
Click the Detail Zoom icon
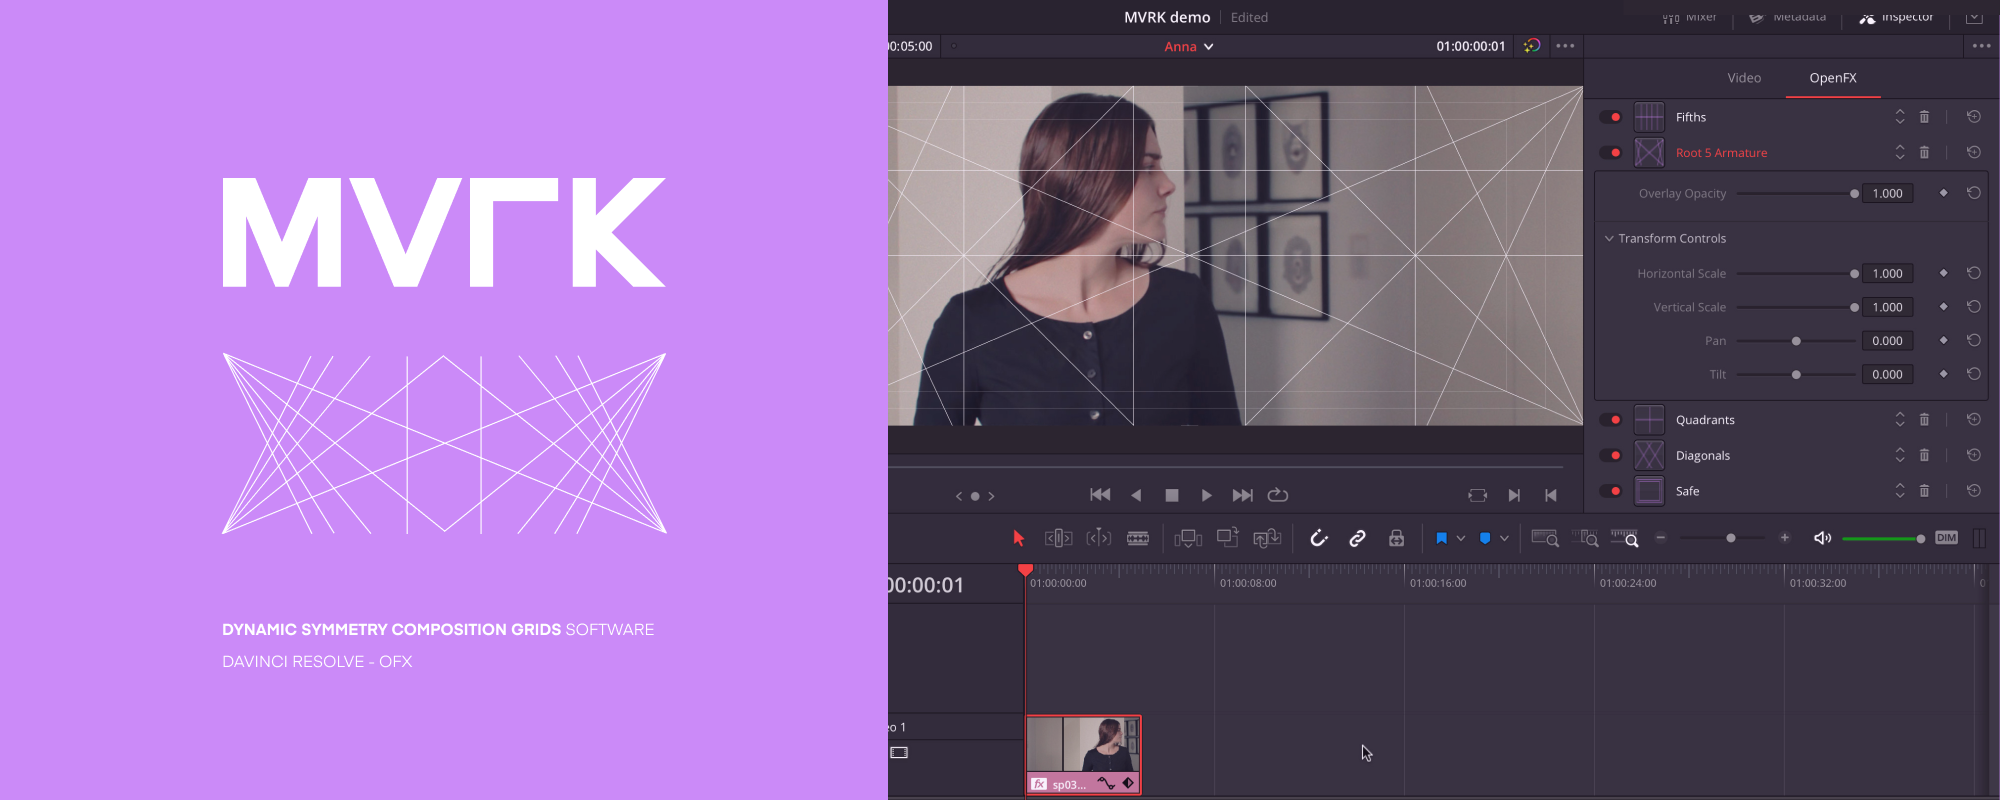[x=1585, y=538]
